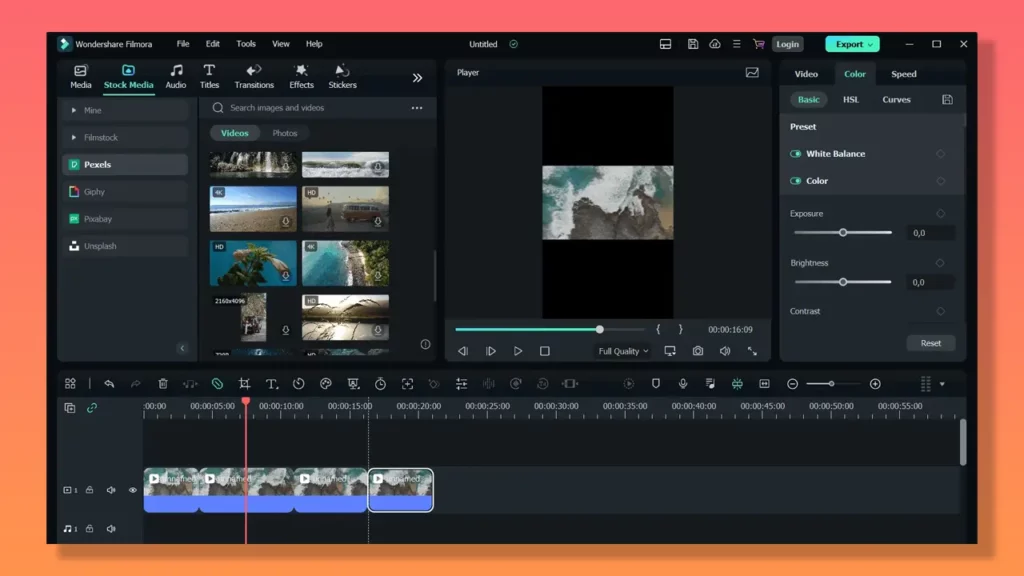This screenshot has width=1024, height=576.
Task: Add keyframe for Brightness
Action: [x=940, y=263]
